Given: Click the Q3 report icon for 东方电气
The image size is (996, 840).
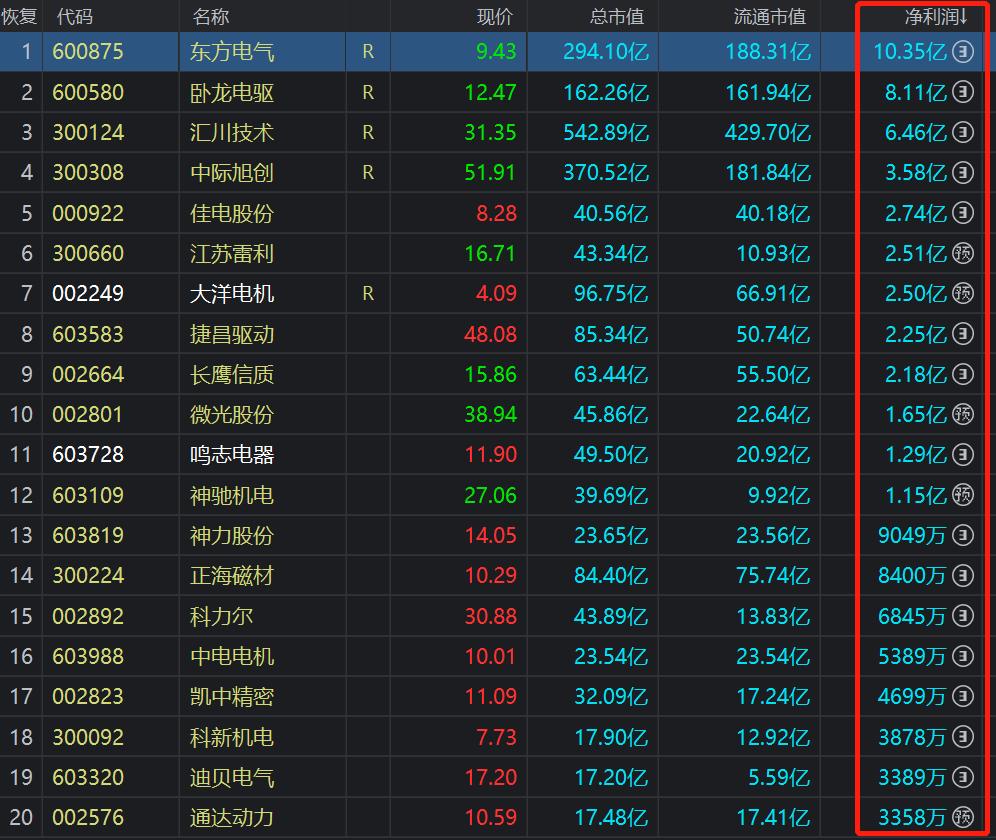Looking at the screenshot, I should coord(963,51).
